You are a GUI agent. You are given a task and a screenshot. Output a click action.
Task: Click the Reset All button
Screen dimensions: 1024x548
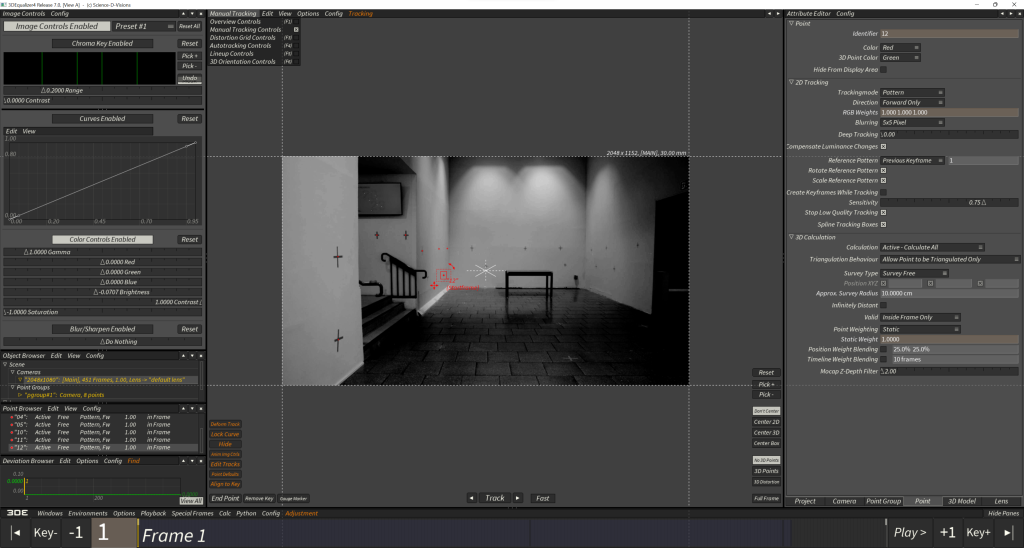[x=189, y=26]
